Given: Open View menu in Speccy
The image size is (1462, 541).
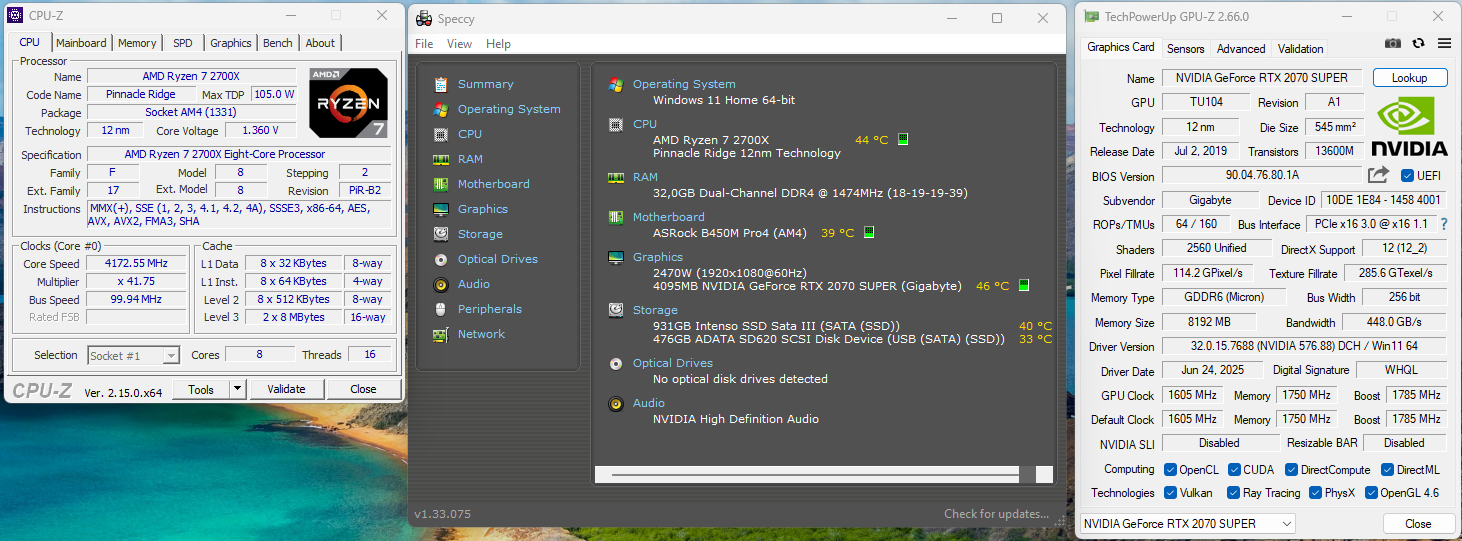Looking at the screenshot, I should tap(460, 44).
